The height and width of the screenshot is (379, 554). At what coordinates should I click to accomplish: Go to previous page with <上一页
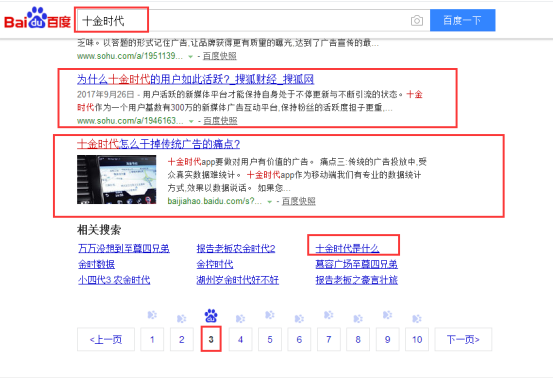point(106,339)
